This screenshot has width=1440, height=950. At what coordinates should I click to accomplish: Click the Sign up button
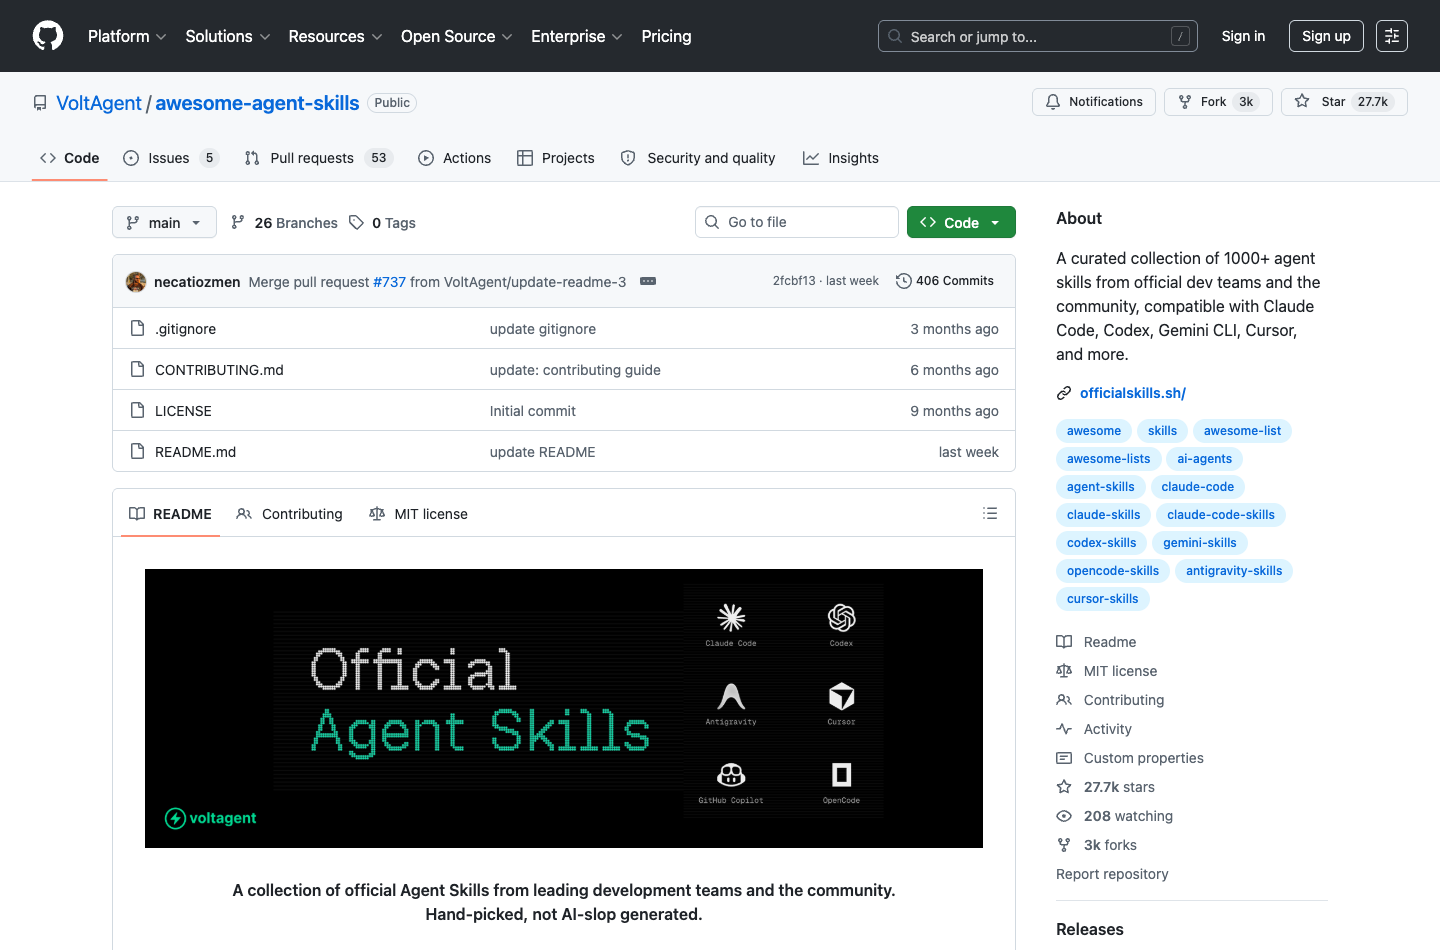pyautogui.click(x=1326, y=36)
